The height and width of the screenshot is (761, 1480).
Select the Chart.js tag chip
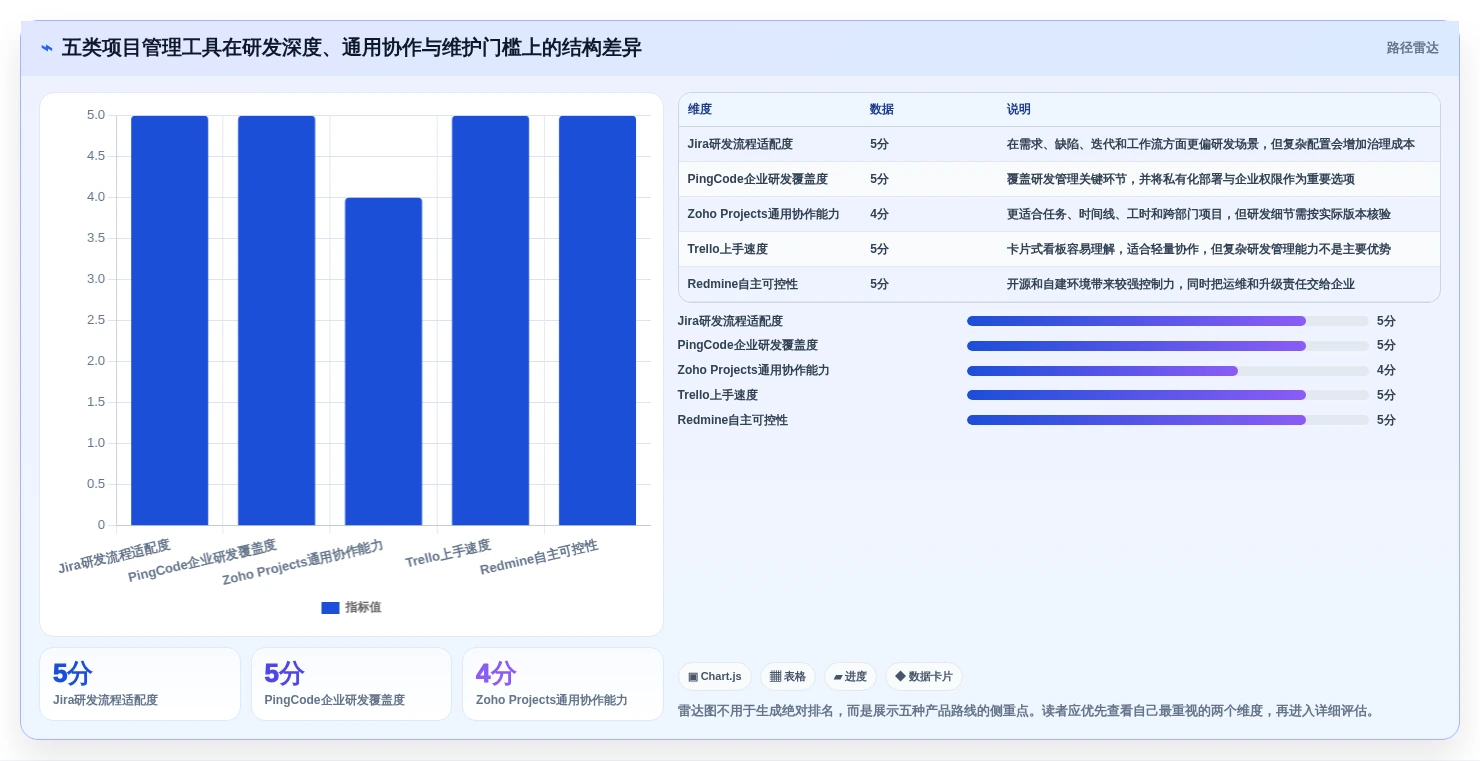pos(715,677)
